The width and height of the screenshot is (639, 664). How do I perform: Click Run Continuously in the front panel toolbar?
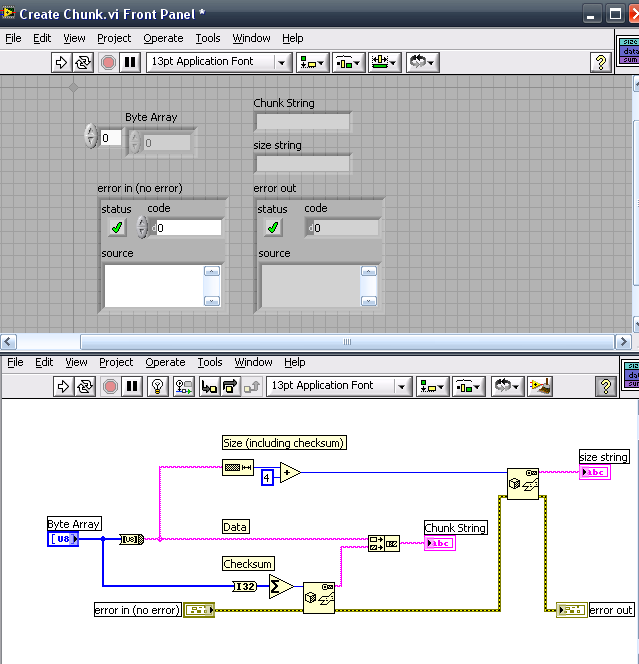[x=84, y=62]
